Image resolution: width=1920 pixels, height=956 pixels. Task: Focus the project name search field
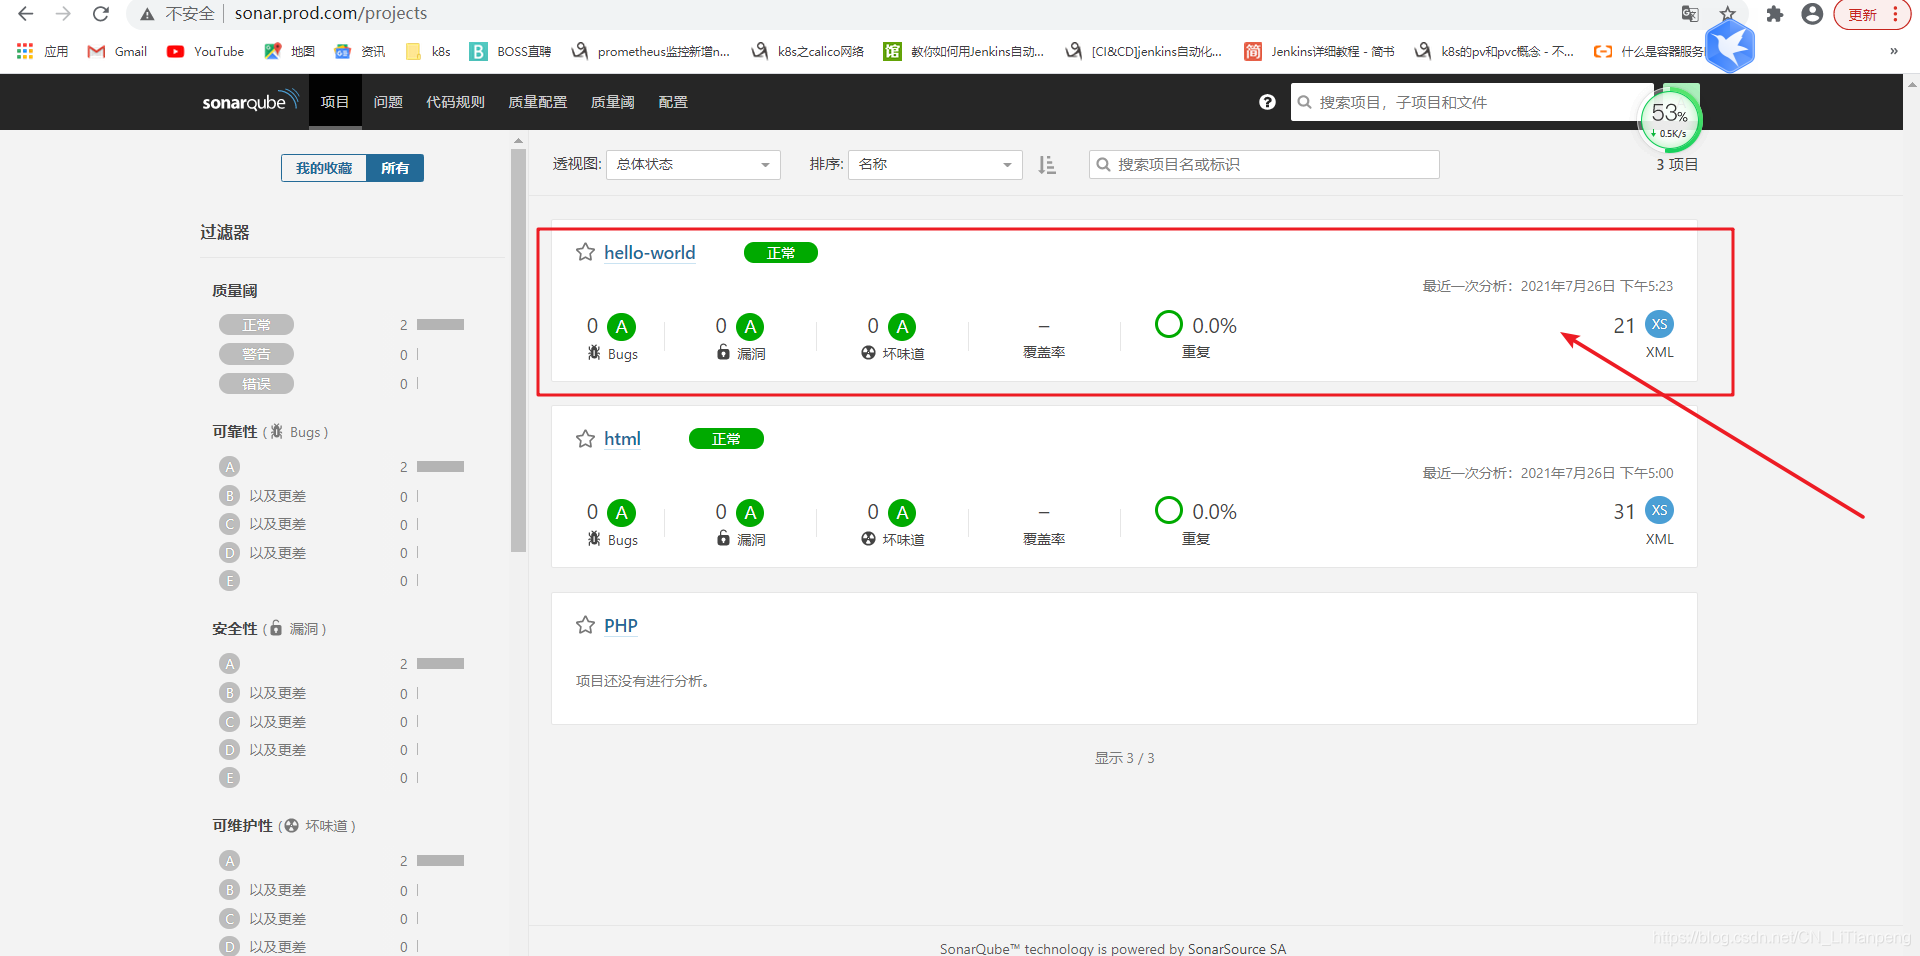click(x=1264, y=165)
